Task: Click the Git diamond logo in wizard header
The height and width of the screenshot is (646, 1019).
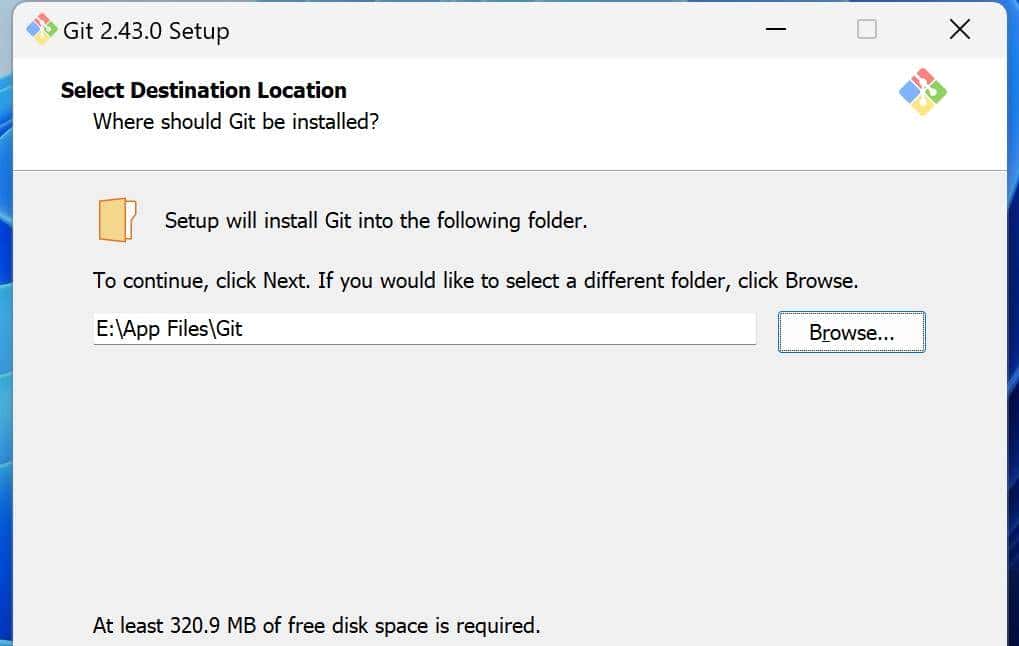Action: pyautogui.click(x=921, y=91)
